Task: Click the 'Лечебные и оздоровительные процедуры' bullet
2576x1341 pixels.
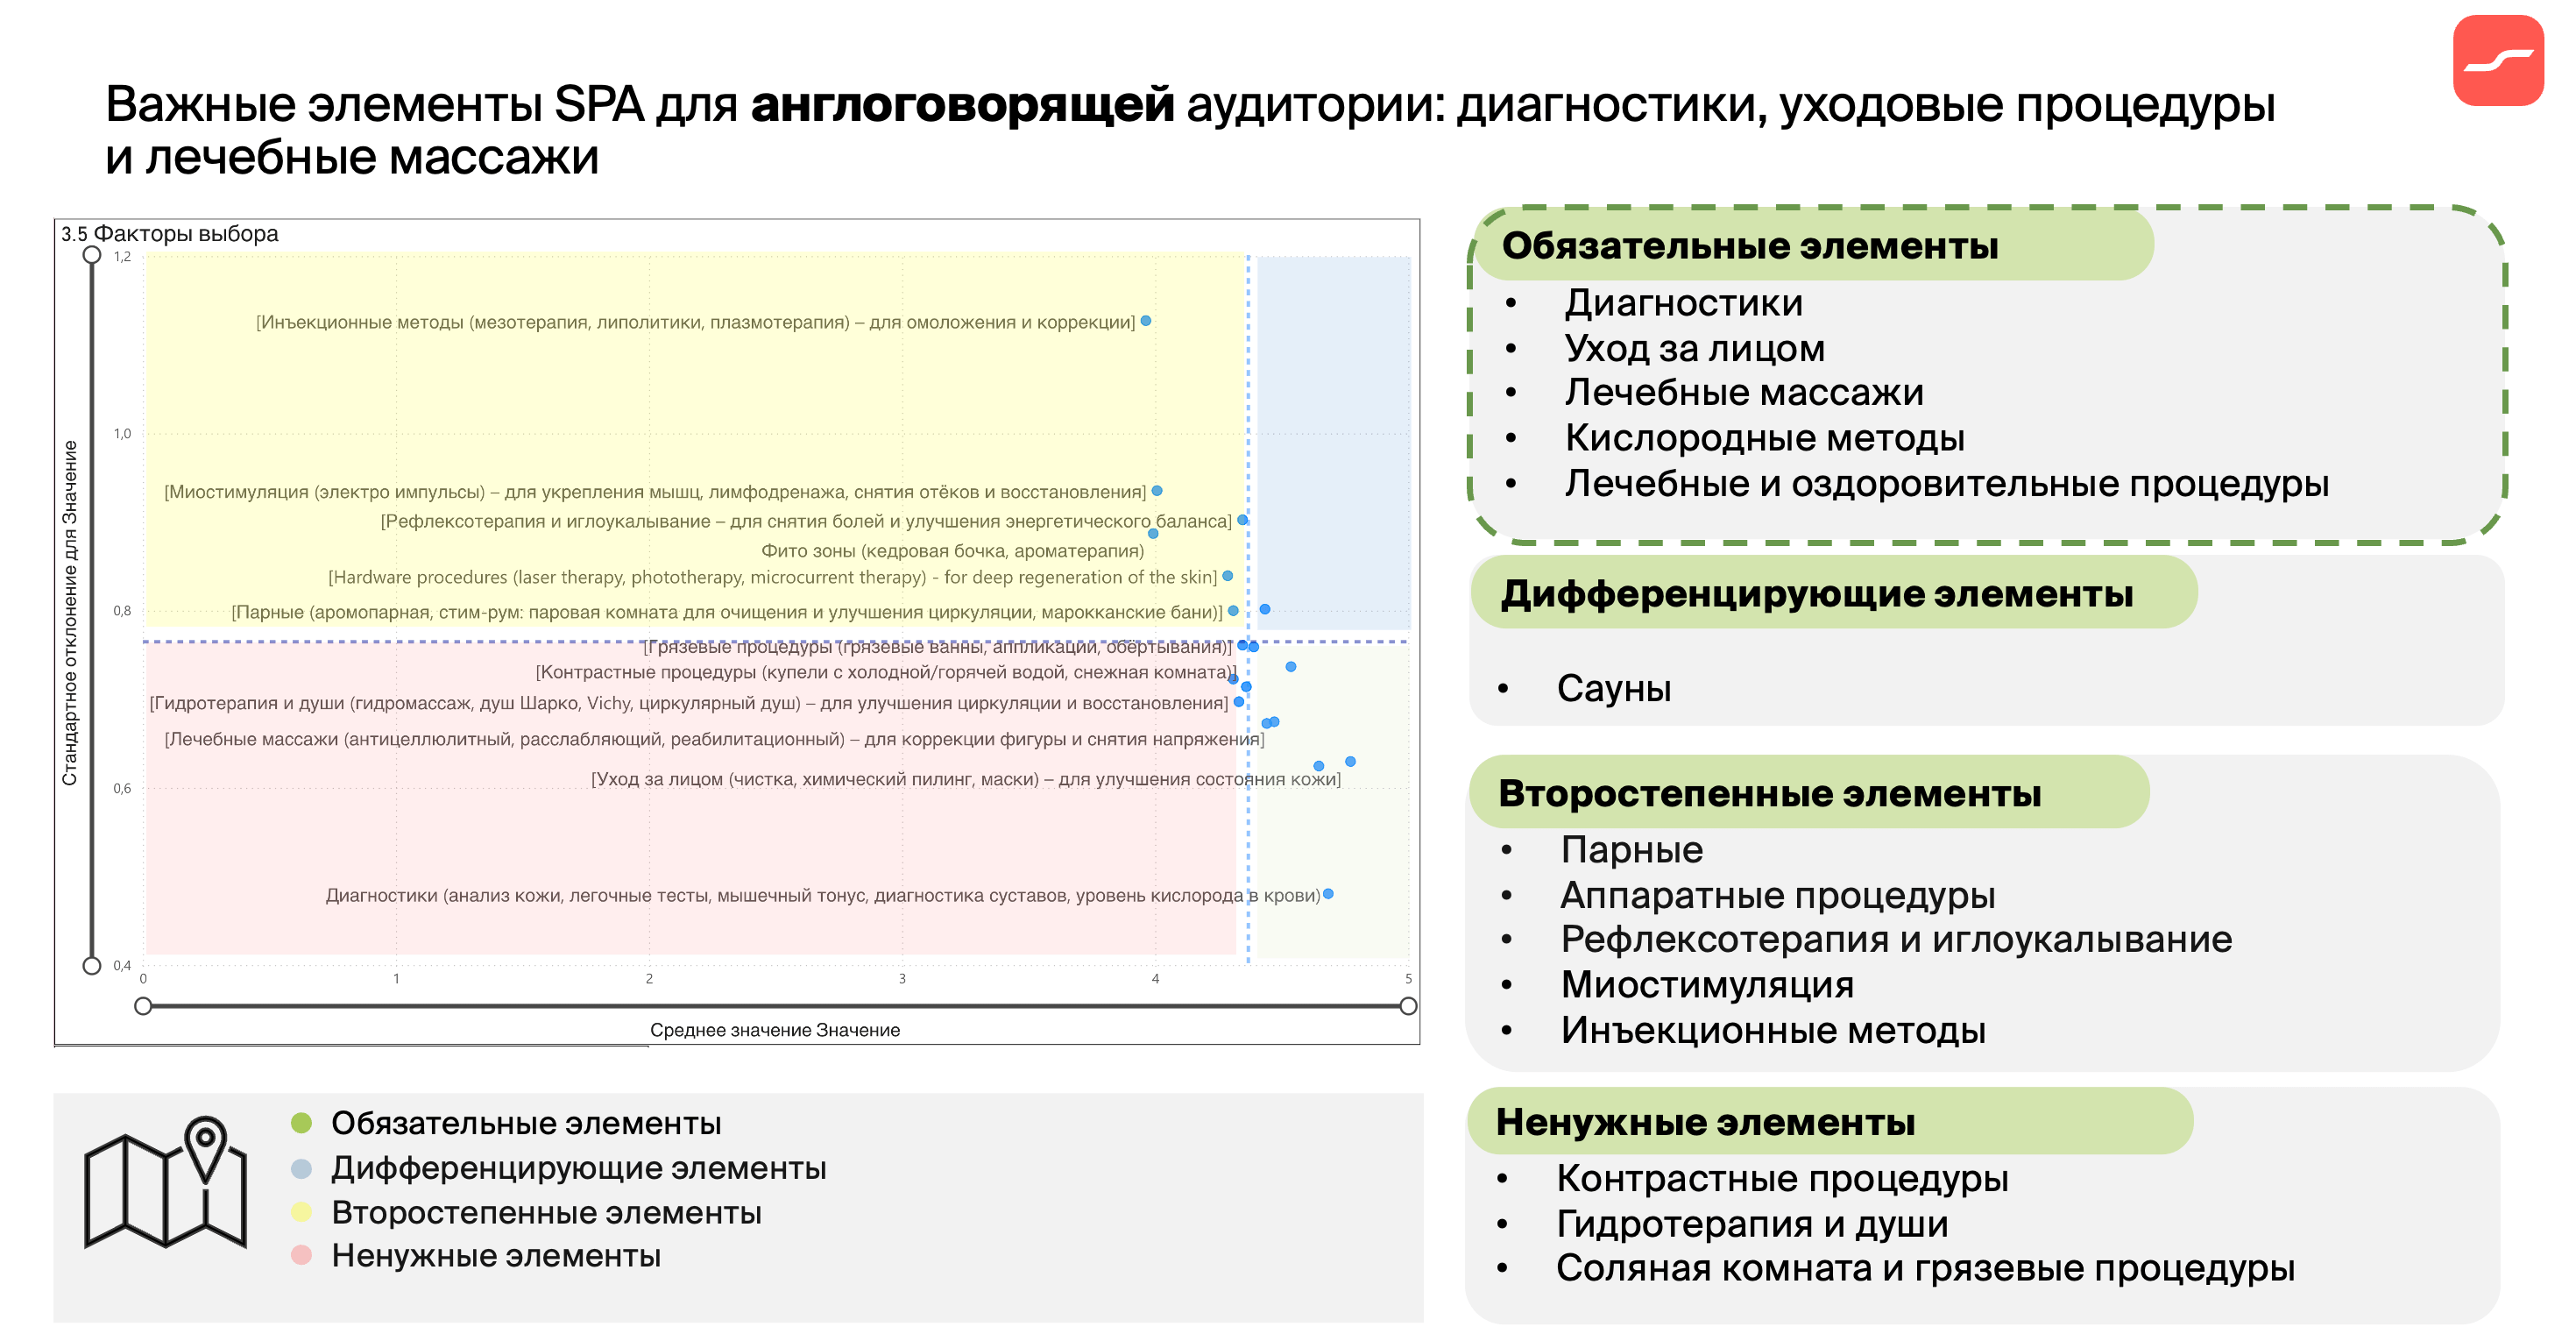Action: click(x=1947, y=484)
